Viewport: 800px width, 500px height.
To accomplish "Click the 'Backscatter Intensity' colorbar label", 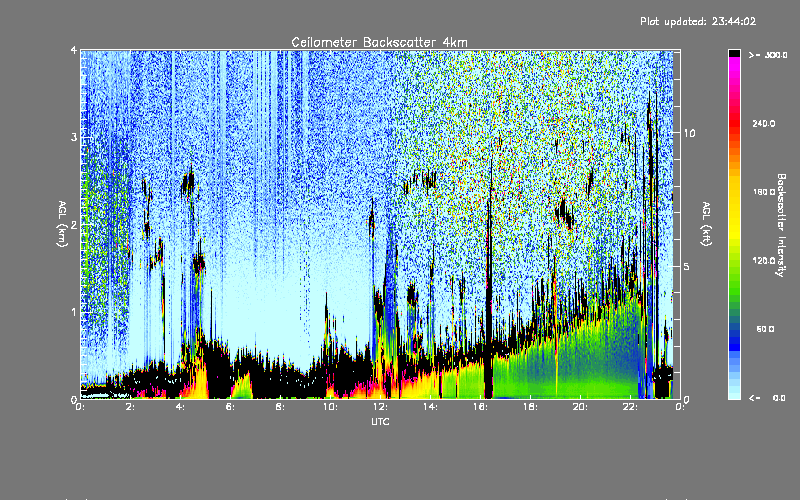I will tap(781, 225).
